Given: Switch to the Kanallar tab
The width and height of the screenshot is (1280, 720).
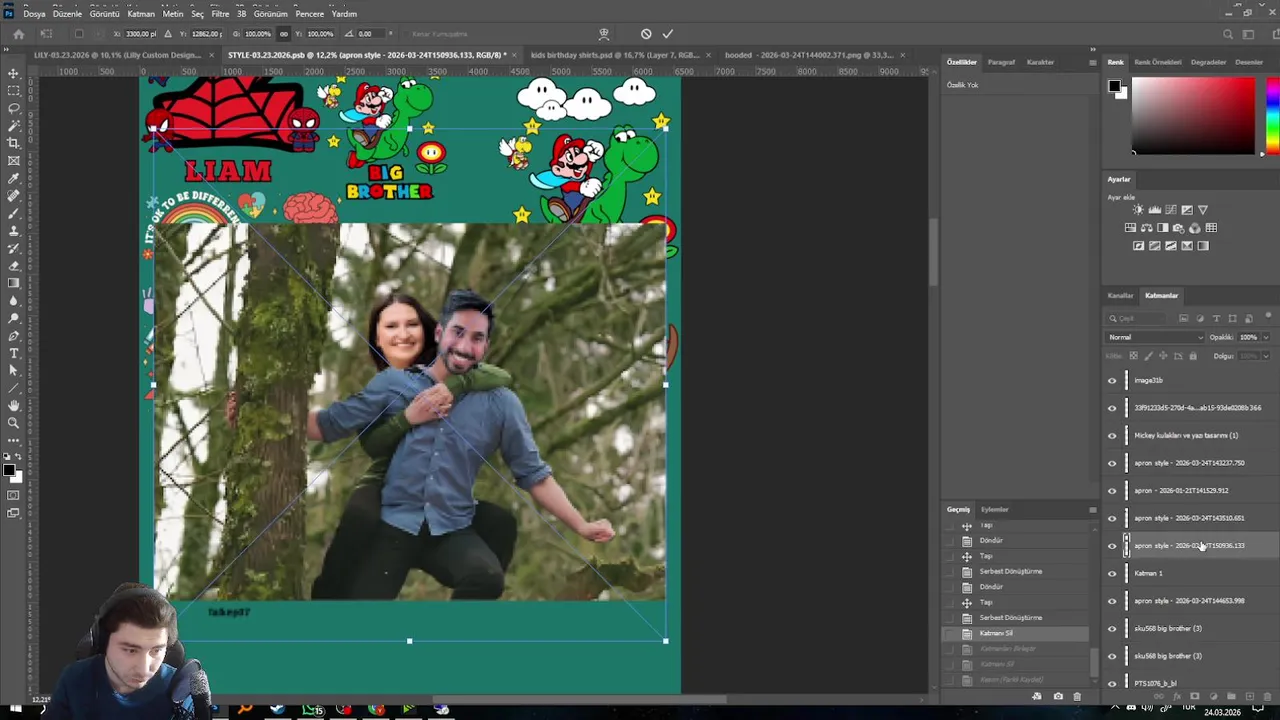Looking at the screenshot, I should (1120, 295).
